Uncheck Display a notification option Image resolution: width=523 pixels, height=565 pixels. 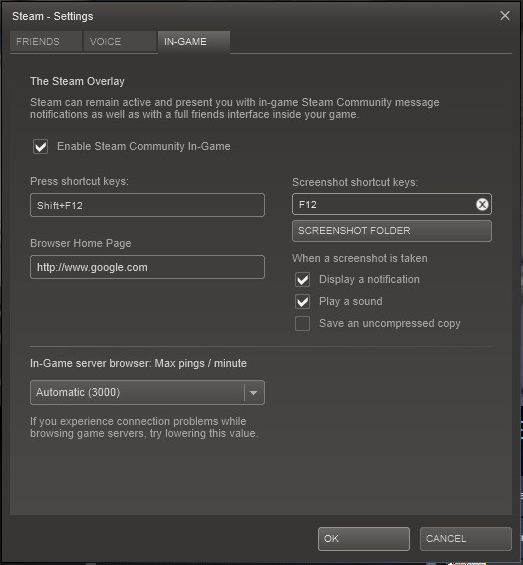[x=302, y=279]
